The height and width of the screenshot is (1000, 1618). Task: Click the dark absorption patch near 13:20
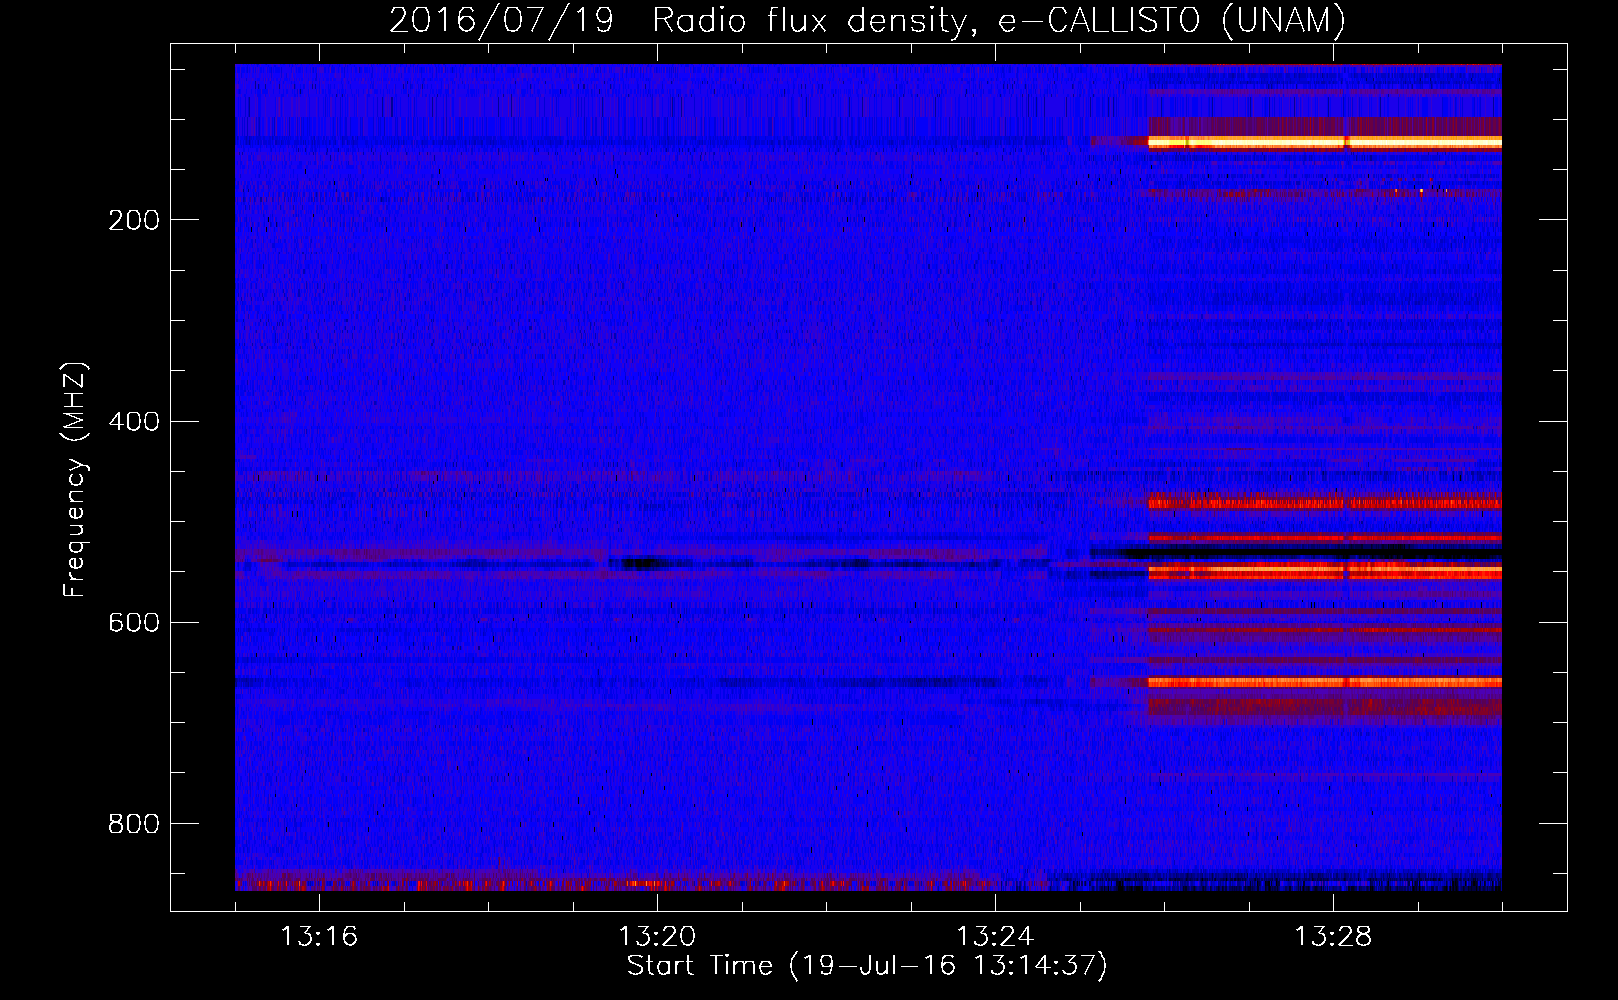tap(641, 564)
